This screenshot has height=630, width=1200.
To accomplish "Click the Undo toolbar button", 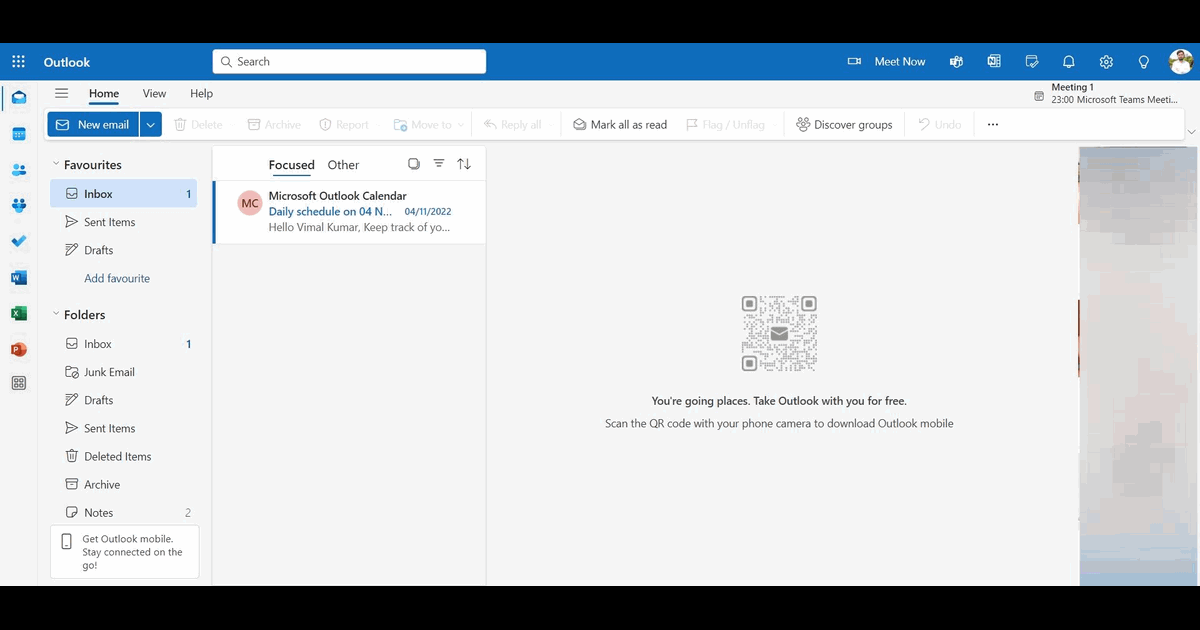I will pos(939,125).
